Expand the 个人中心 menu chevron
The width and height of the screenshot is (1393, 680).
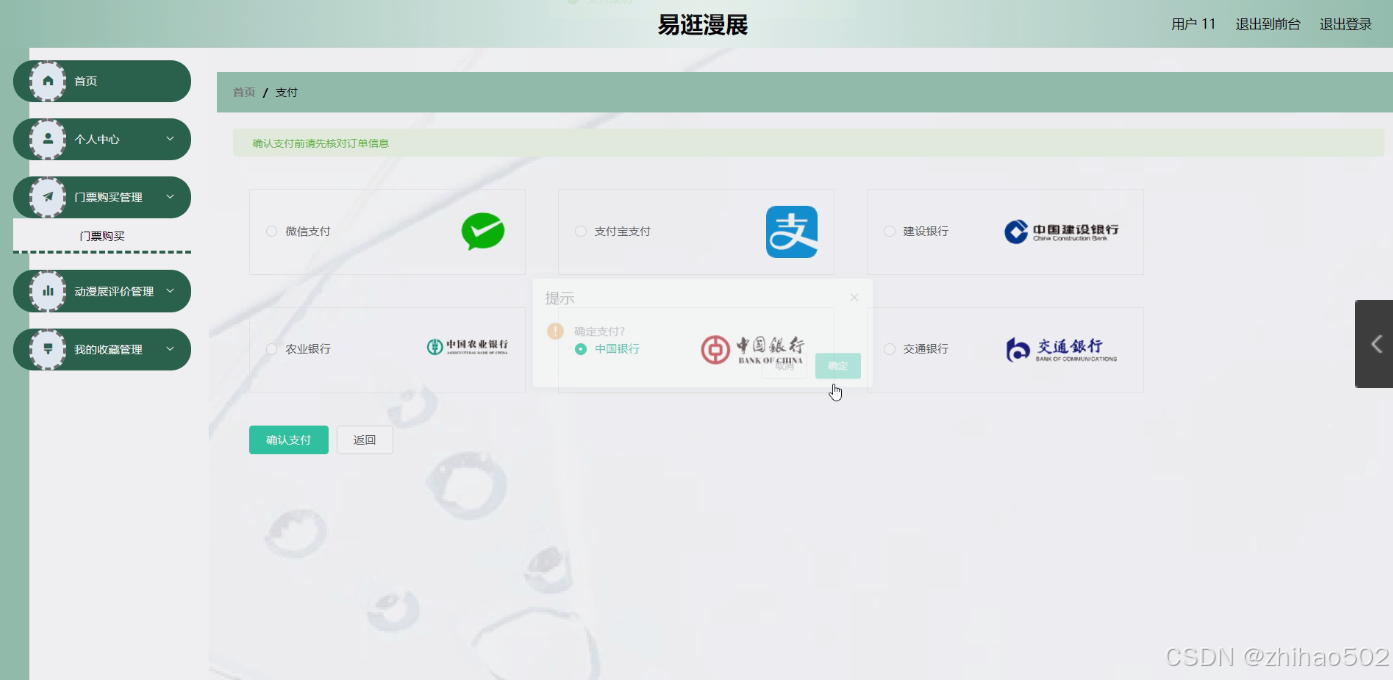tap(170, 139)
